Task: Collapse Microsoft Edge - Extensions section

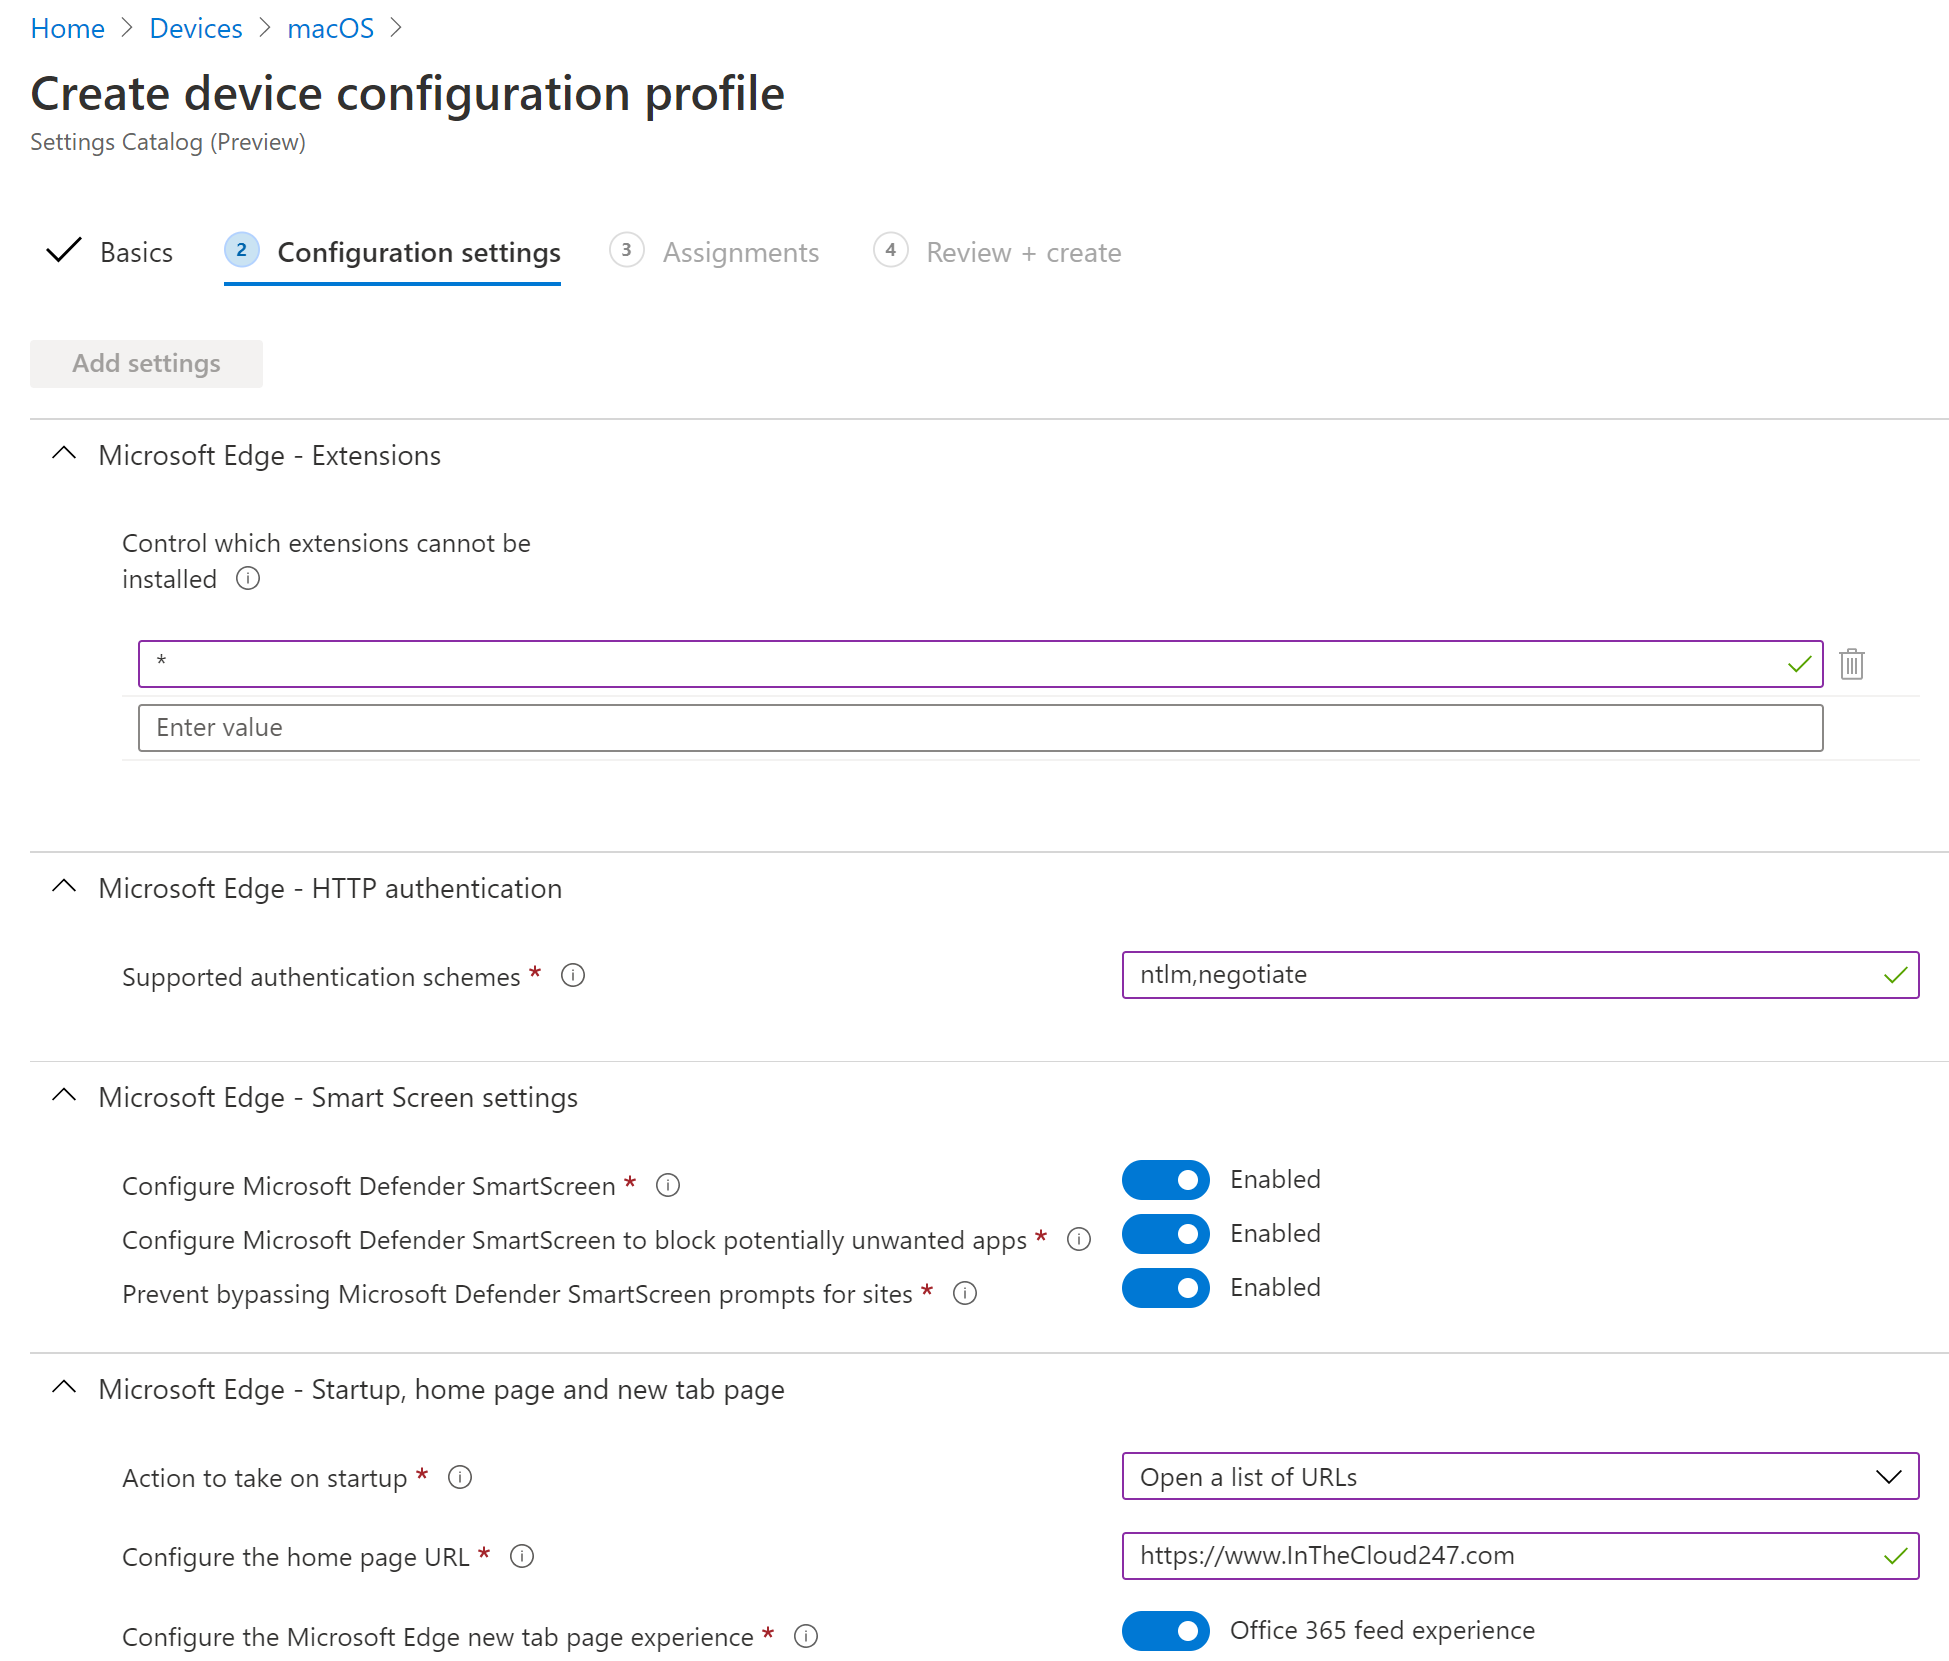Action: click(x=64, y=454)
